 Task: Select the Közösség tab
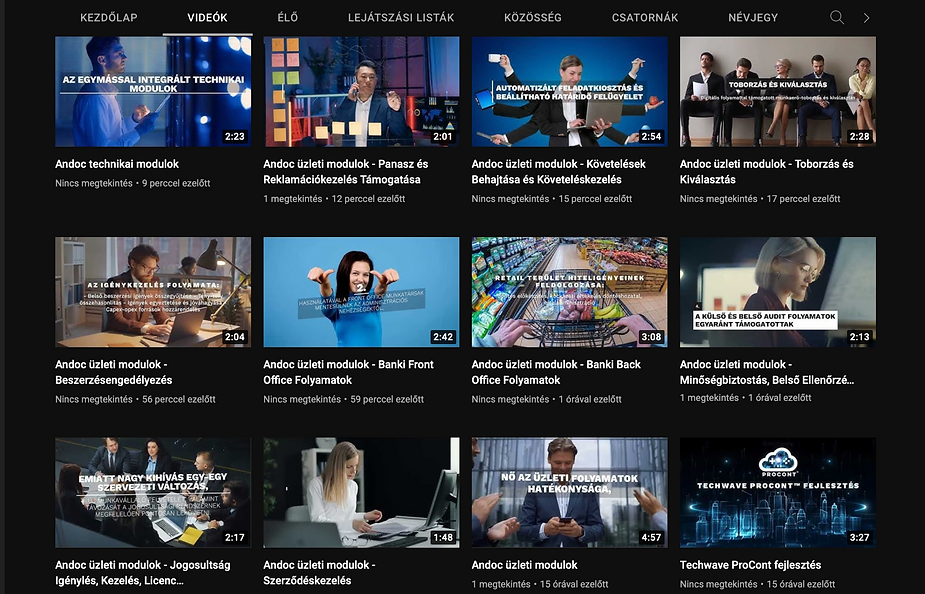pos(533,18)
